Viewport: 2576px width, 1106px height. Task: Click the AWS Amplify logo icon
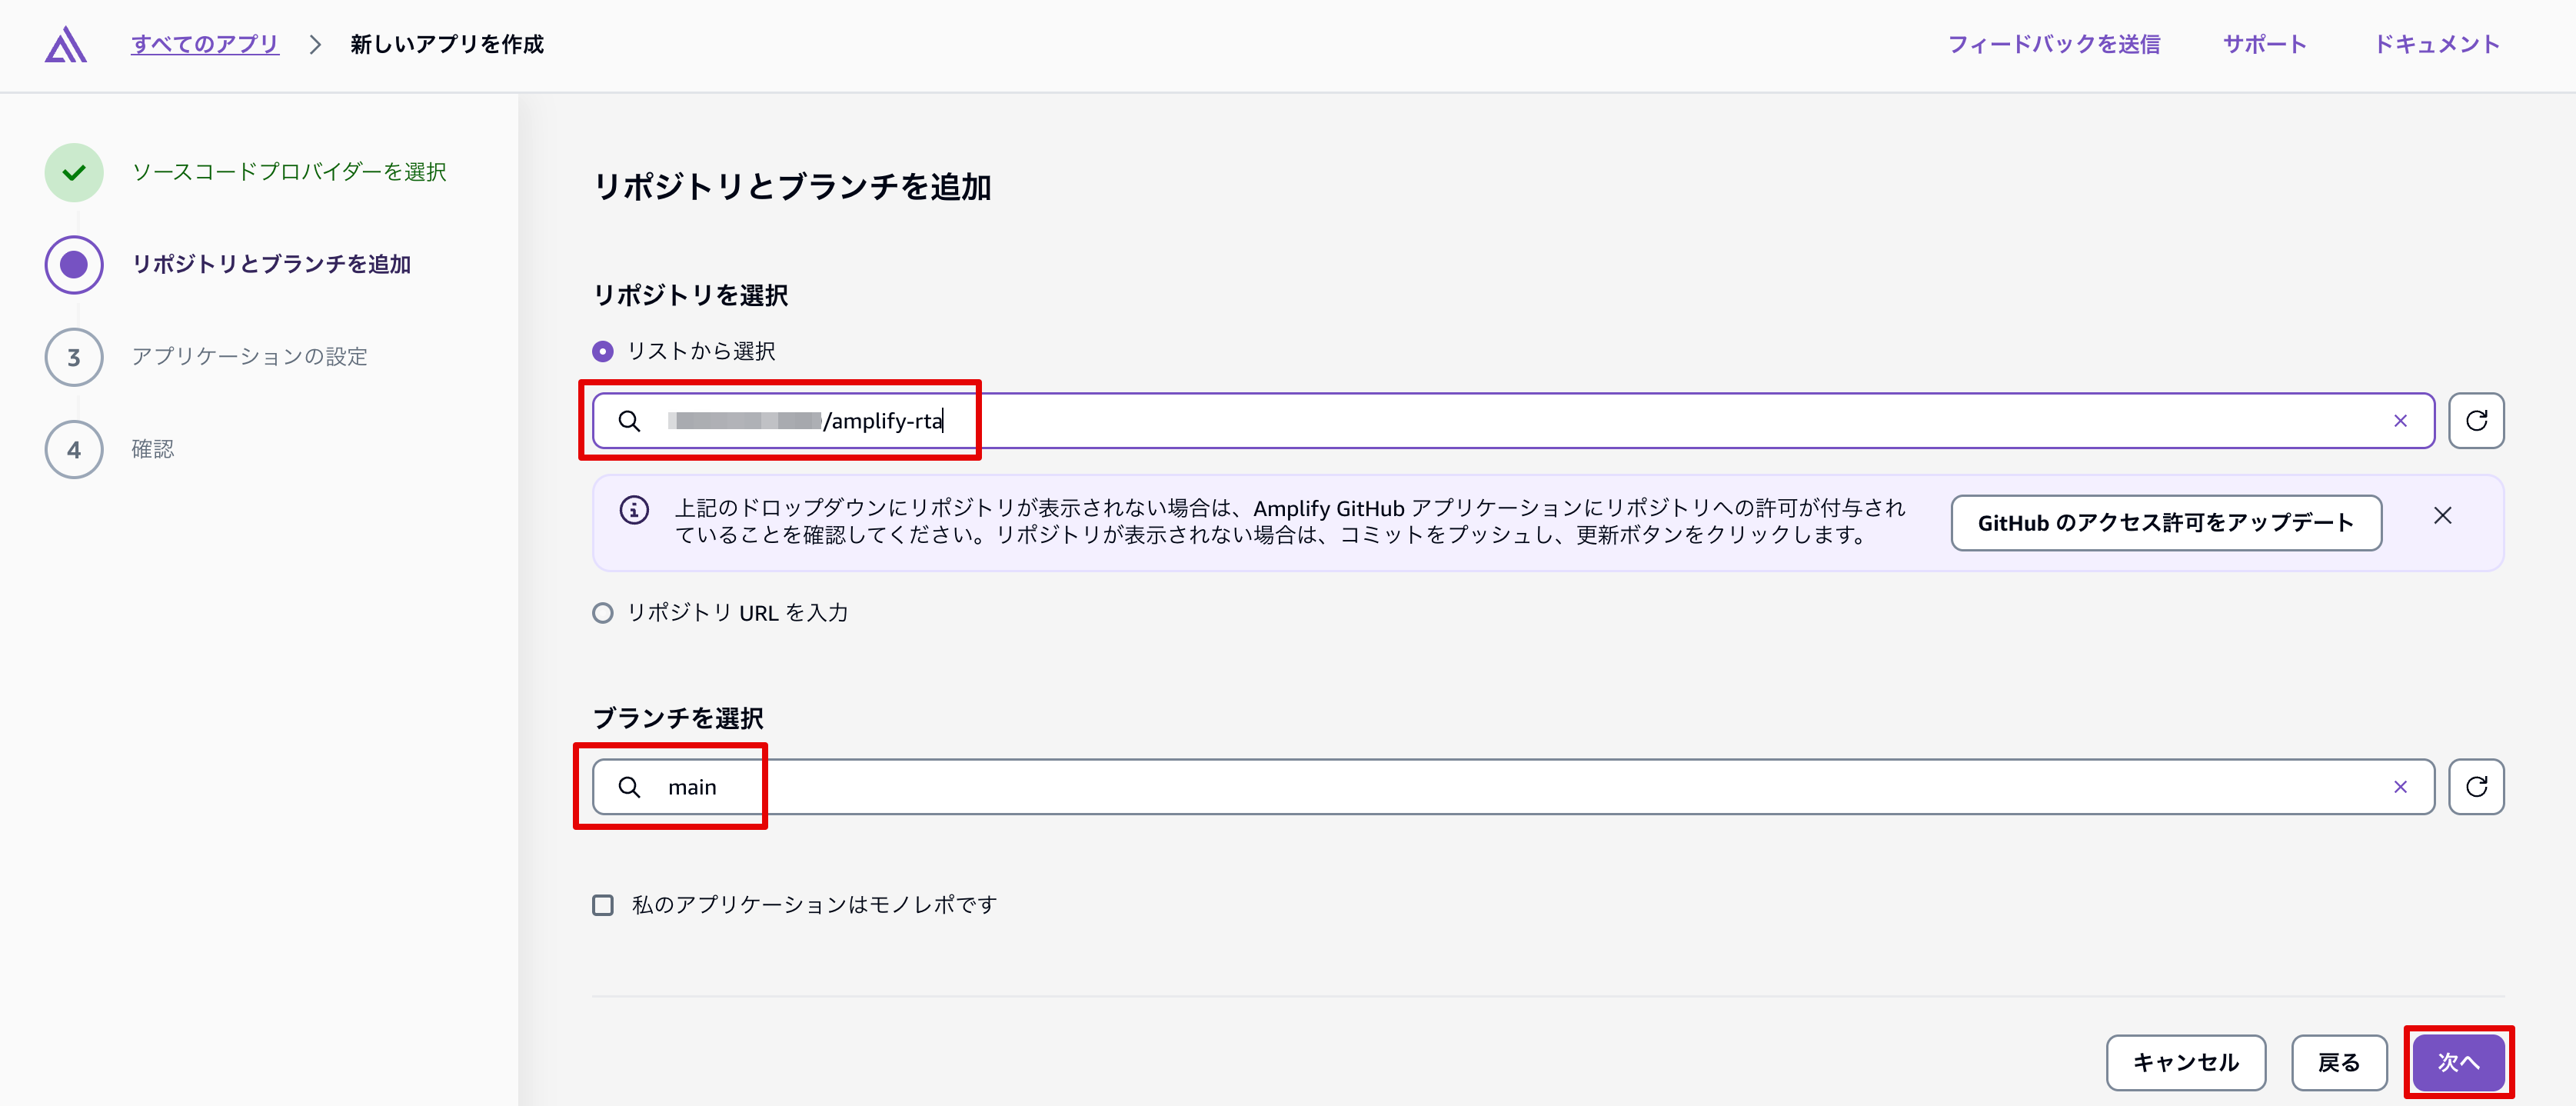point(65,44)
